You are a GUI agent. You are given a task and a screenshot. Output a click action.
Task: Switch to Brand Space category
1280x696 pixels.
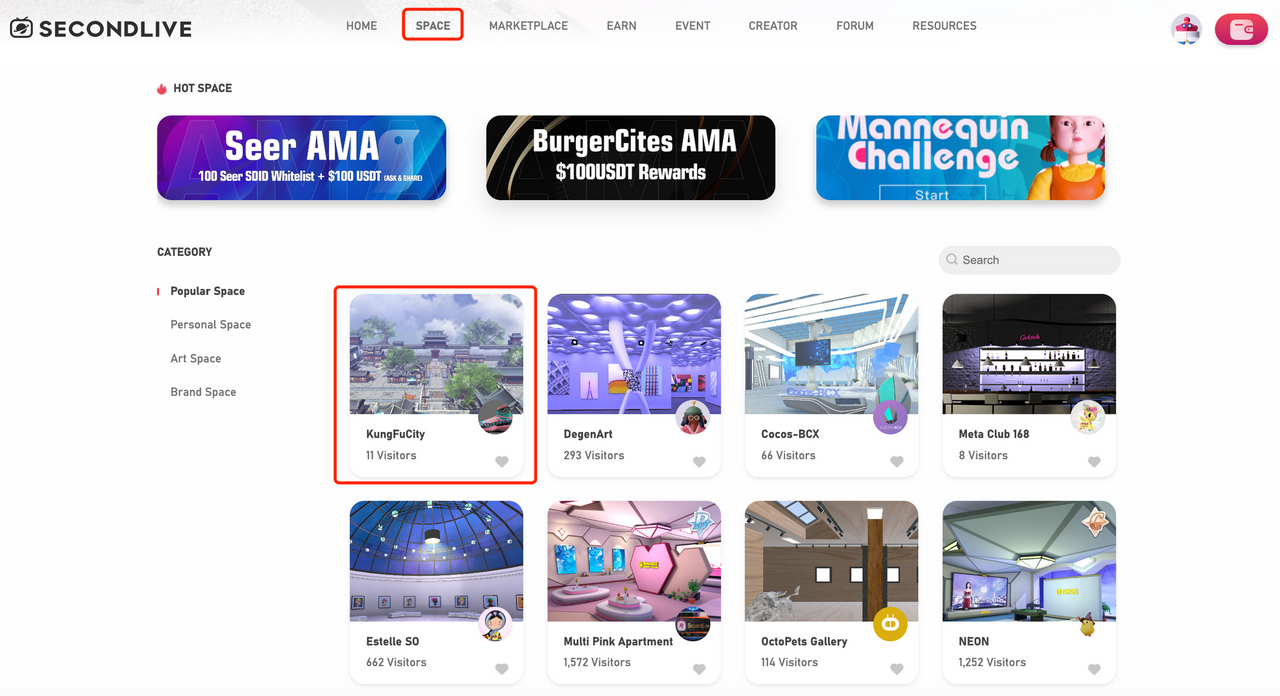[x=203, y=392]
